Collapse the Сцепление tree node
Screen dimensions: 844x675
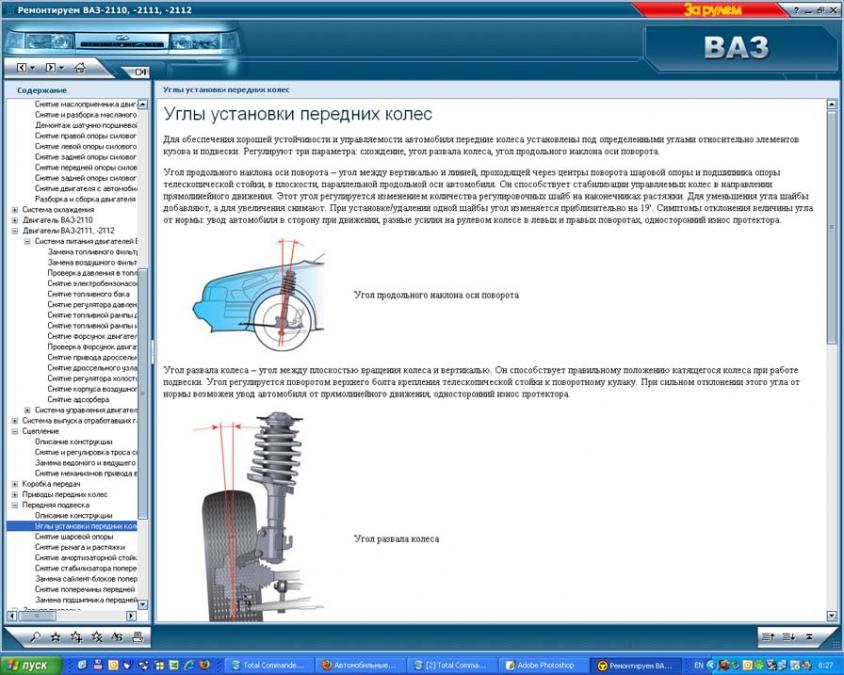pyautogui.click(x=15, y=431)
